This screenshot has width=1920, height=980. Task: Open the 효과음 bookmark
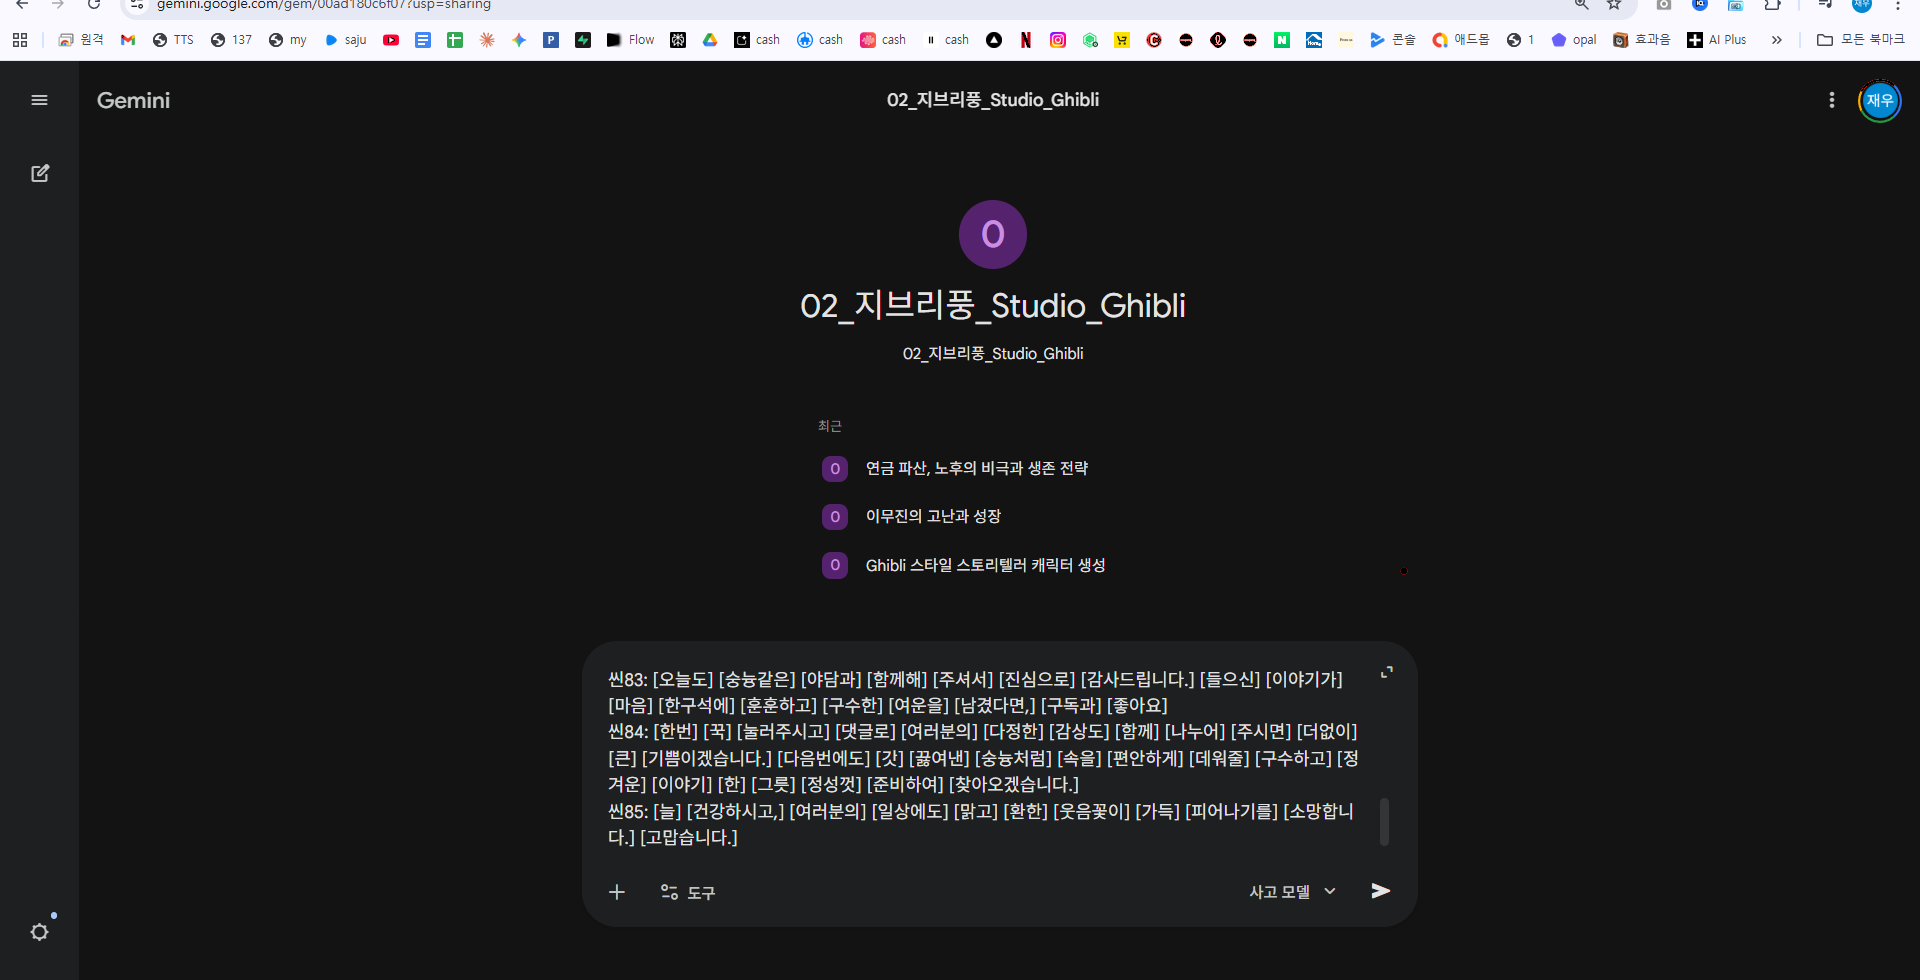tap(1642, 40)
